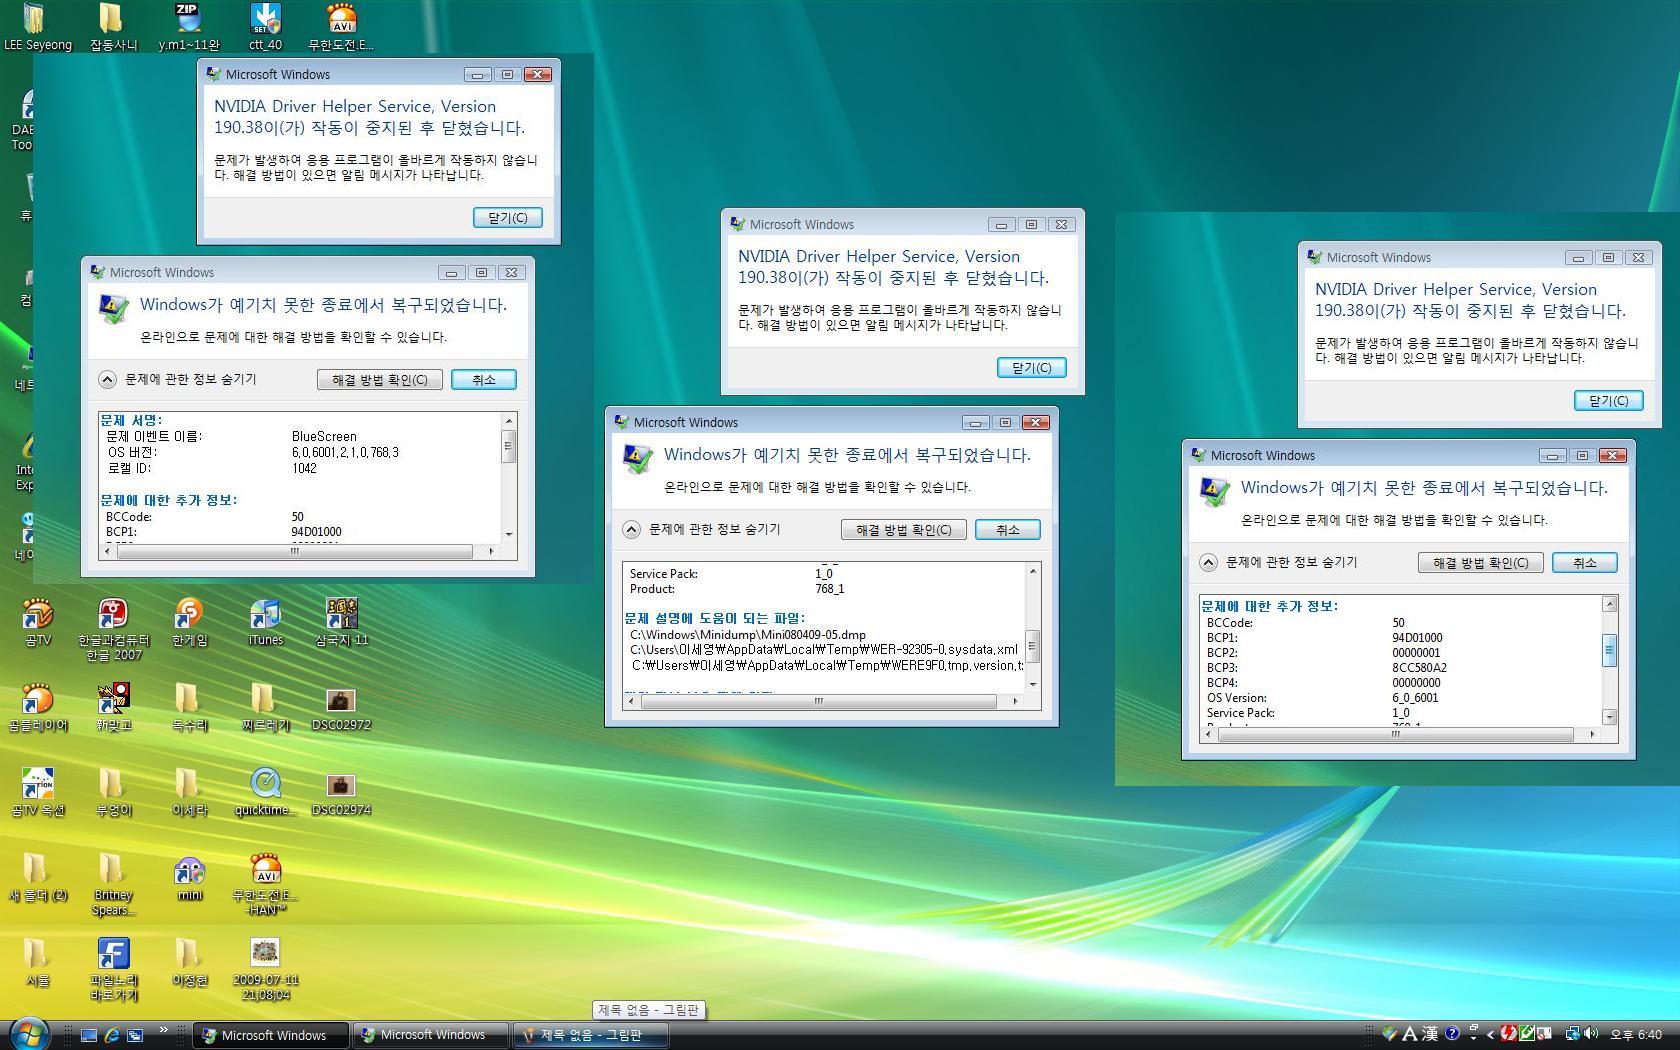
Task: Open the Britney Spears file icon
Action: coord(113,885)
